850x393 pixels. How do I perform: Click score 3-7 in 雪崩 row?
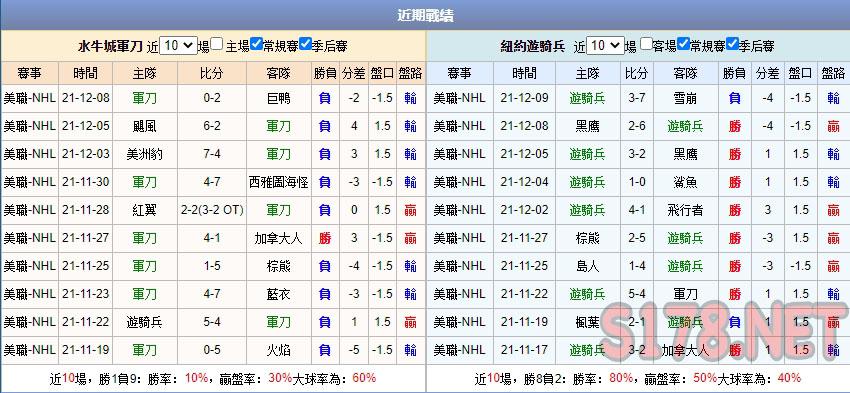(636, 98)
